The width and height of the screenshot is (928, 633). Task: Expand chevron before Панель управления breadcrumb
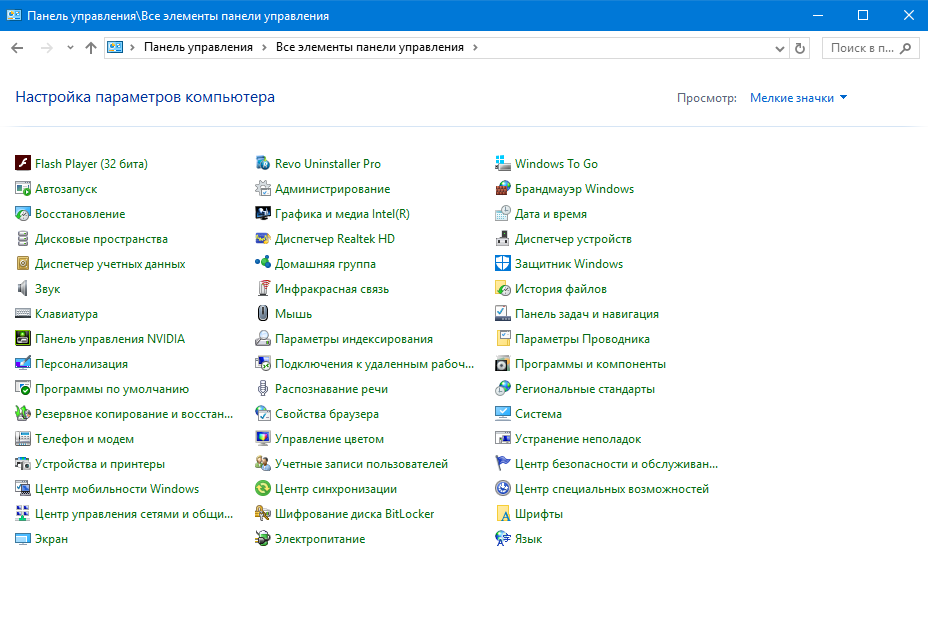tap(132, 47)
